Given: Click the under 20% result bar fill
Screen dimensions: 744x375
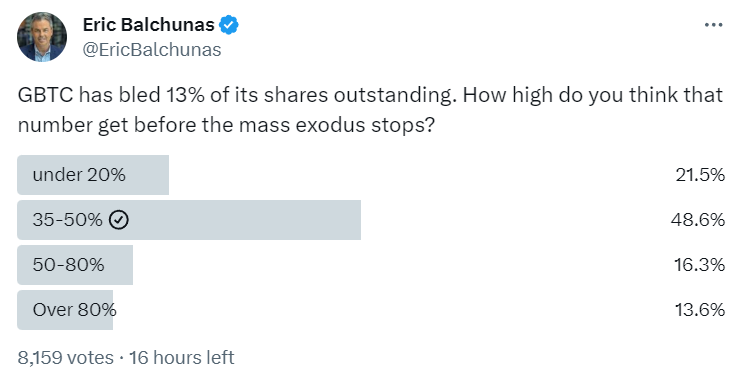Looking at the screenshot, I should tap(93, 175).
